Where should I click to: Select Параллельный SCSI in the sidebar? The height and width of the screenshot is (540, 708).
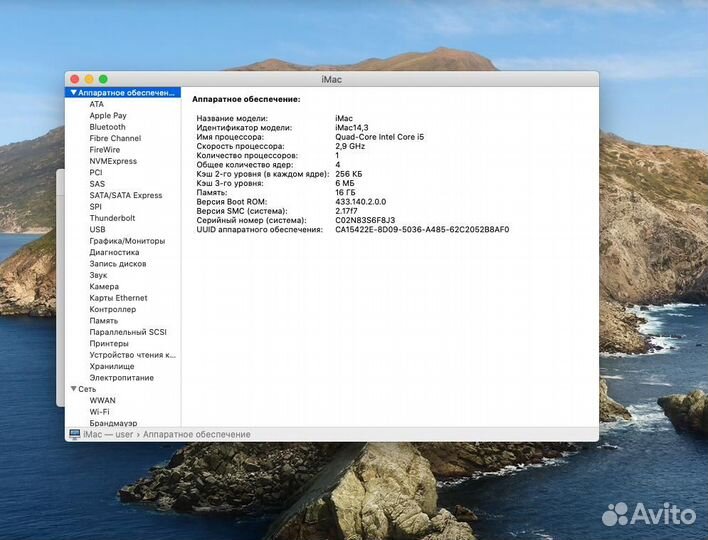coord(128,332)
